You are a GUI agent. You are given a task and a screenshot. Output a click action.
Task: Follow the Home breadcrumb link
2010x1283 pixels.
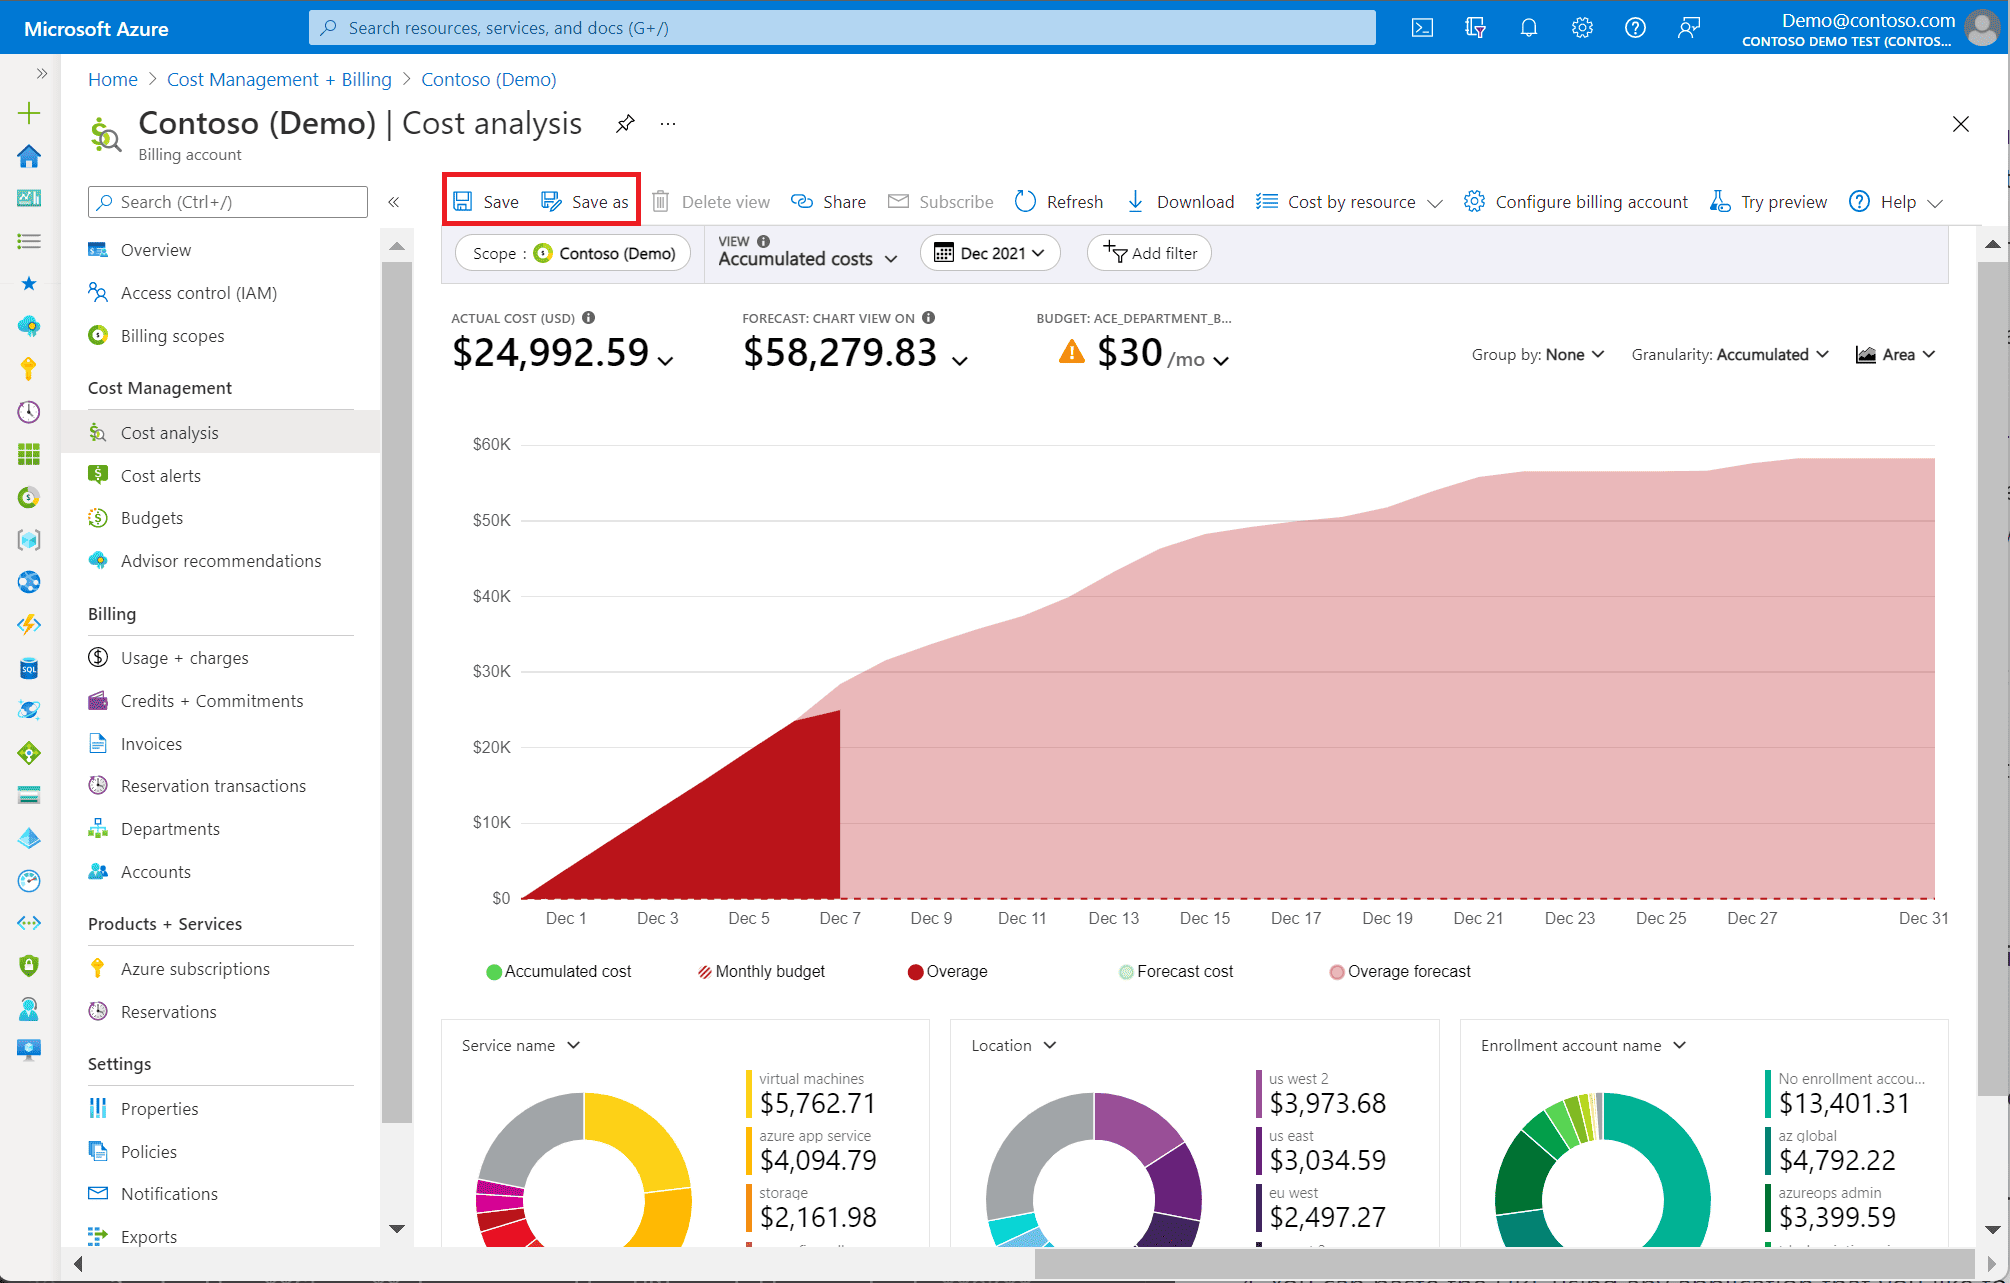pos(112,79)
